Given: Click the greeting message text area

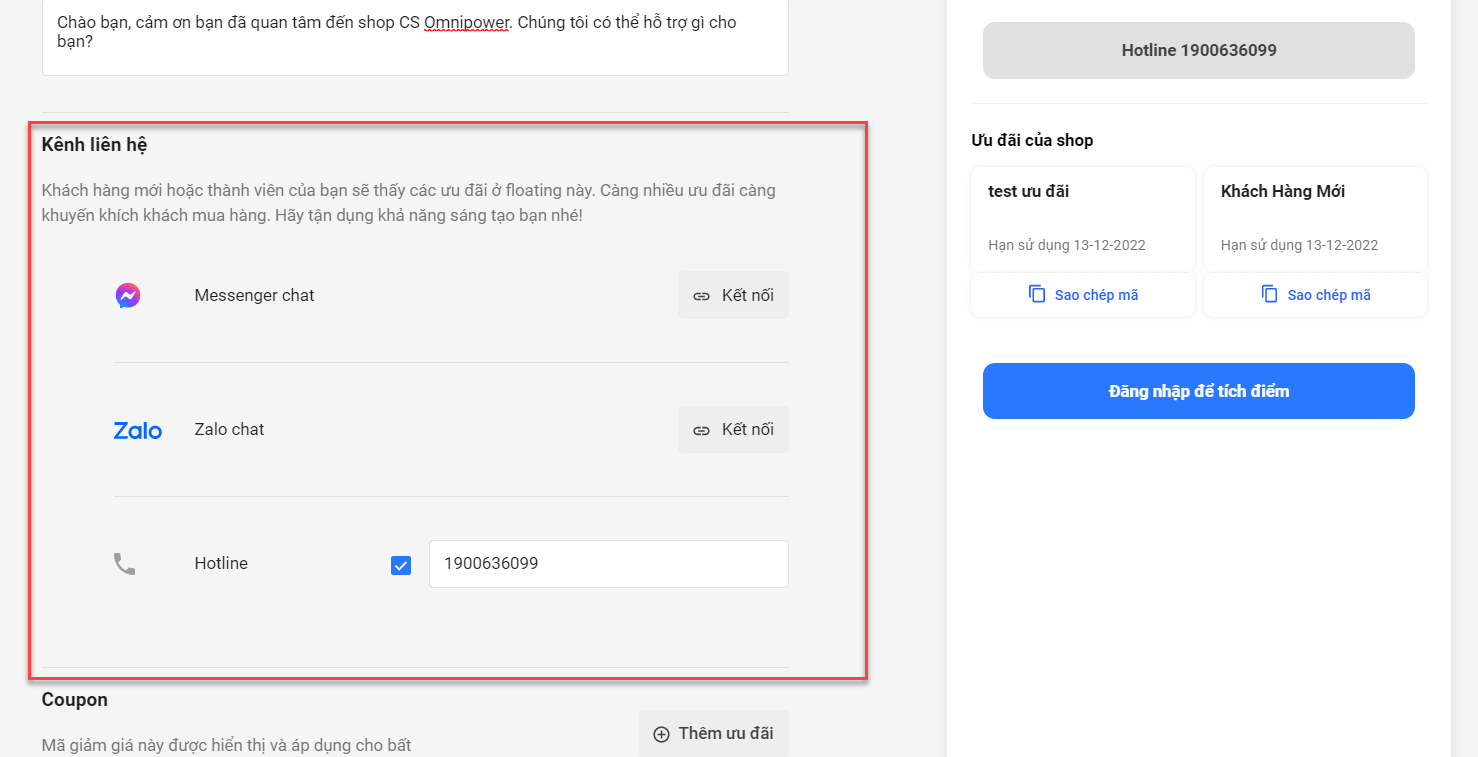Looking at the screenshot, I should coord(415,35).
